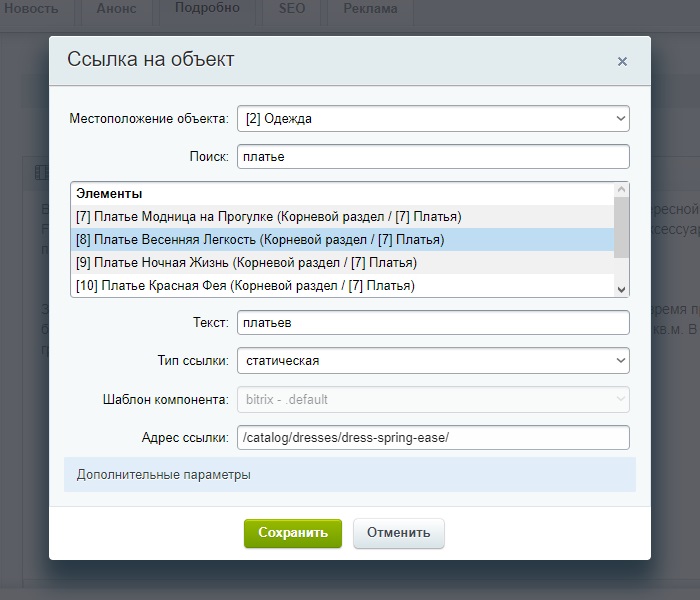This screenshot has width=700, height=600.
Task: Close the link dialog with X
Action: point(622,62)
